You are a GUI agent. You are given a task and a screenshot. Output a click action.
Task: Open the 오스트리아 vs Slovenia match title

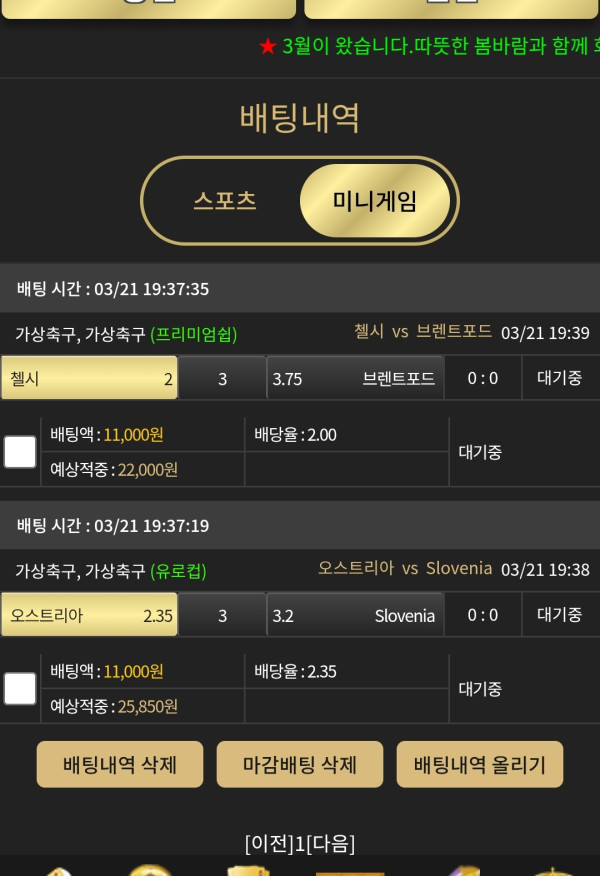click(x=405, y=568)
